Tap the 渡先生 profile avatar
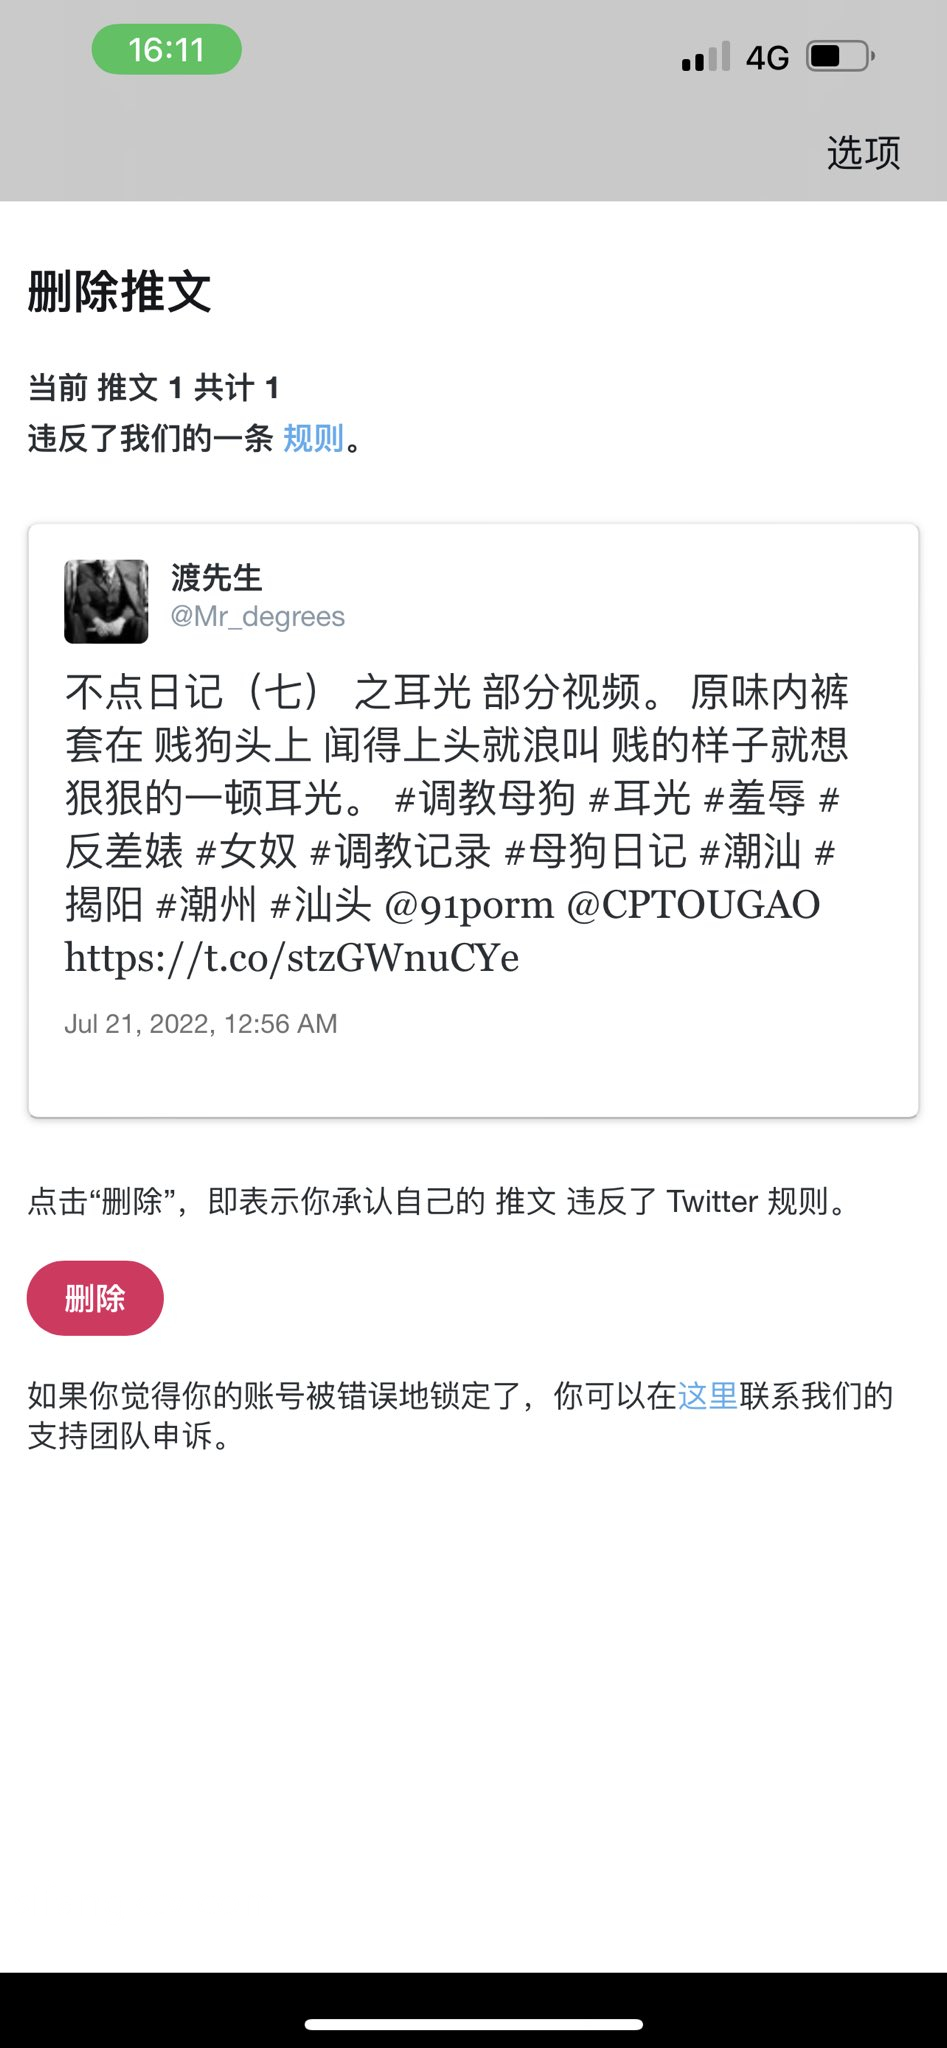 (x=106, y=601)
